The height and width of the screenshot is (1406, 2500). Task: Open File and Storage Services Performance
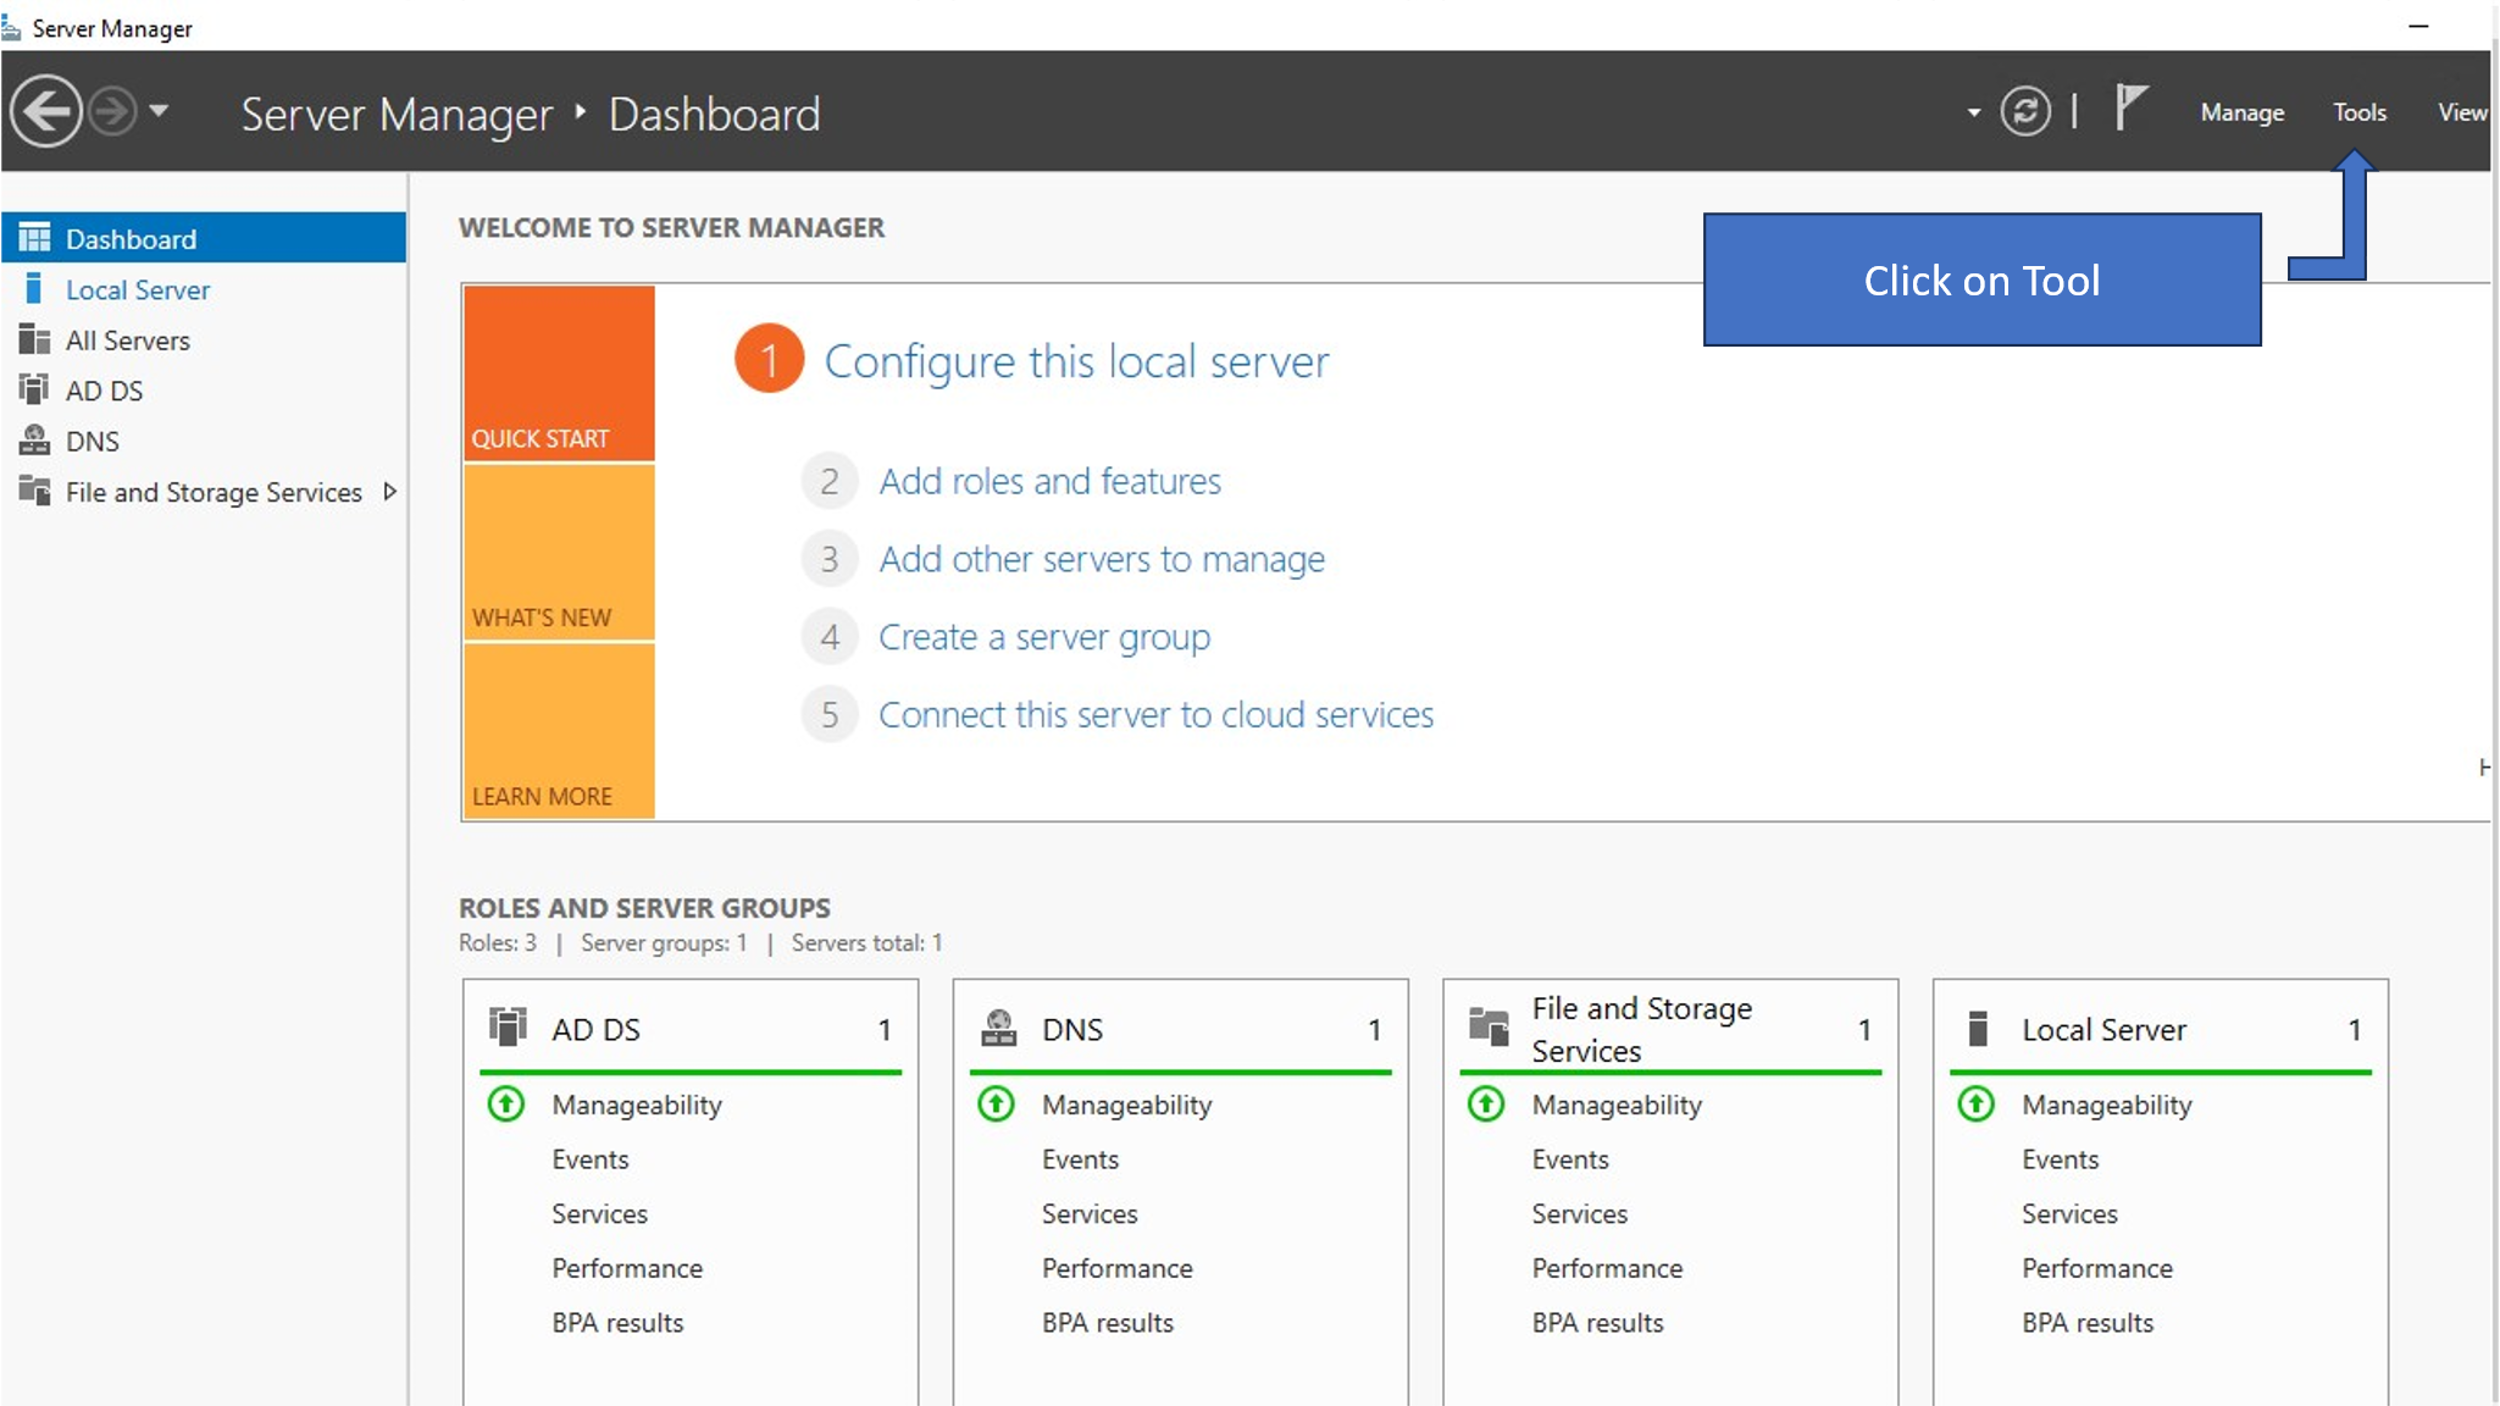click(x=1607, y=1269)
